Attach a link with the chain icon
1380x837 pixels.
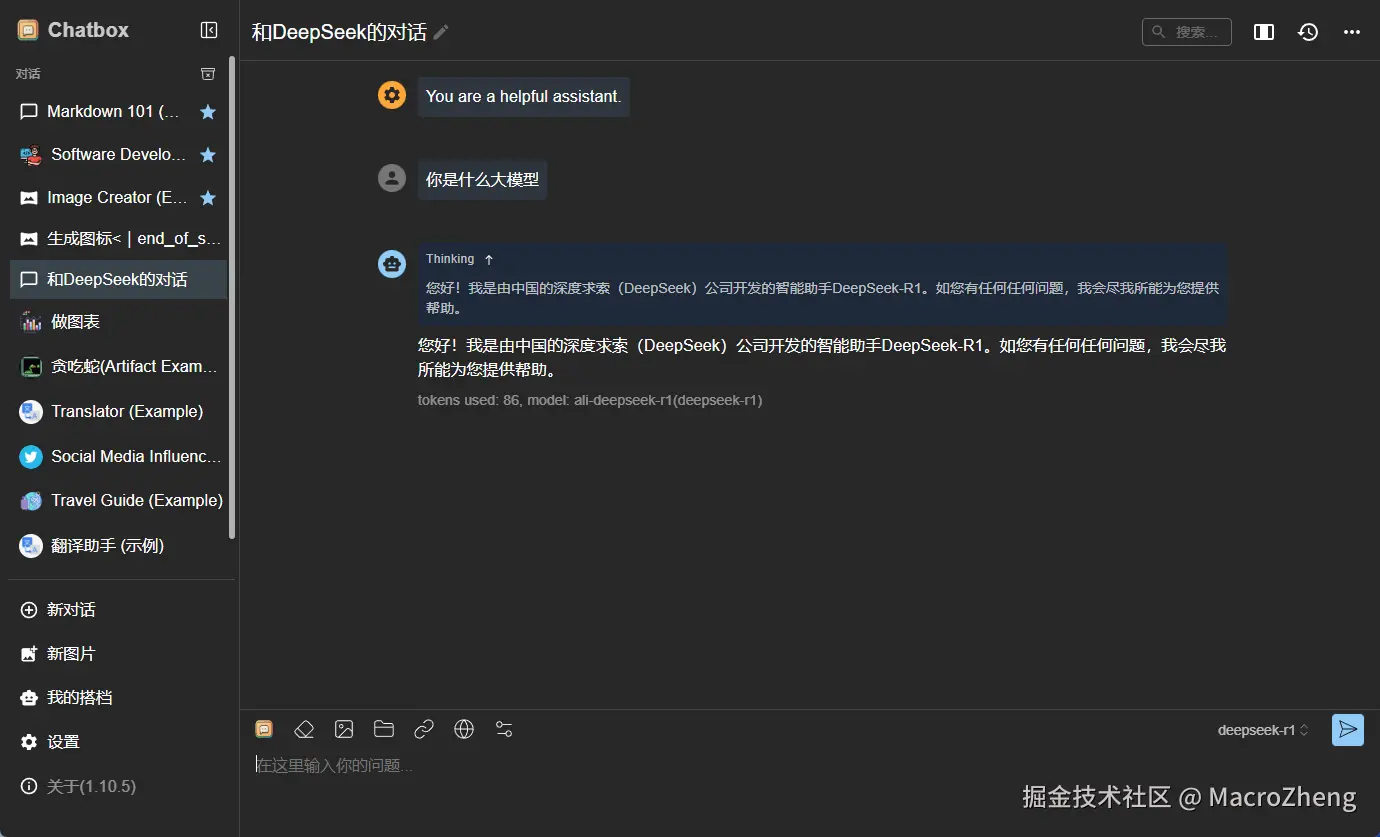[424, 729]
